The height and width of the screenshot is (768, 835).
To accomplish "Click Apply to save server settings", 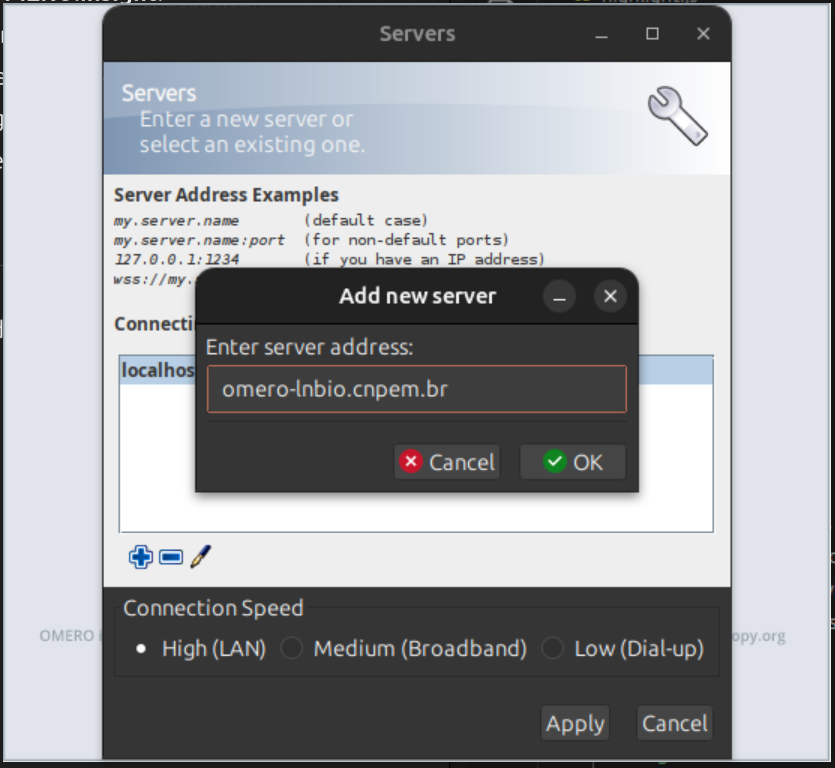I will (x=575, y=723).
